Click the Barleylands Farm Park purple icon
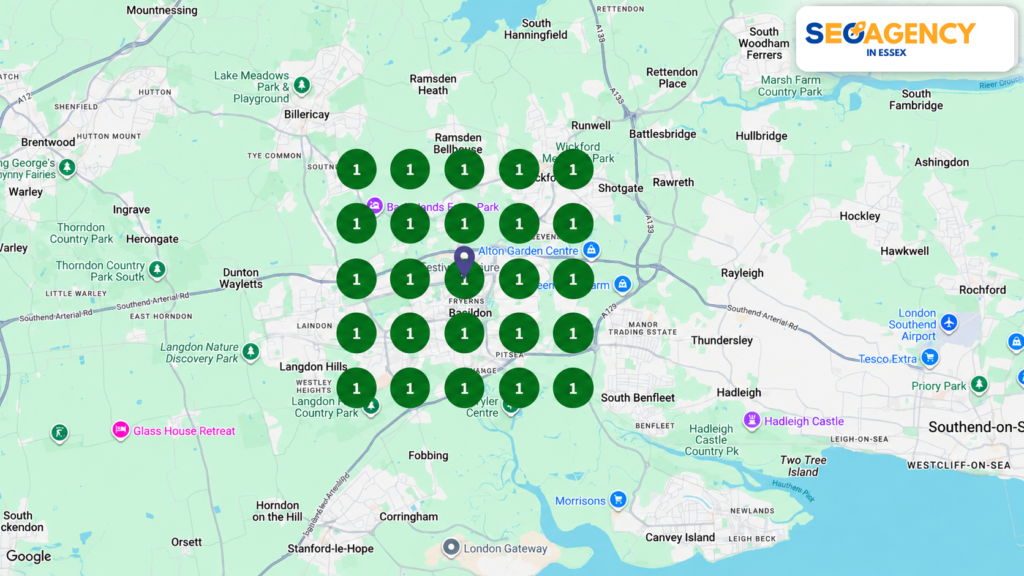Viewport: 1024px width, 576px height. point(375,206)
